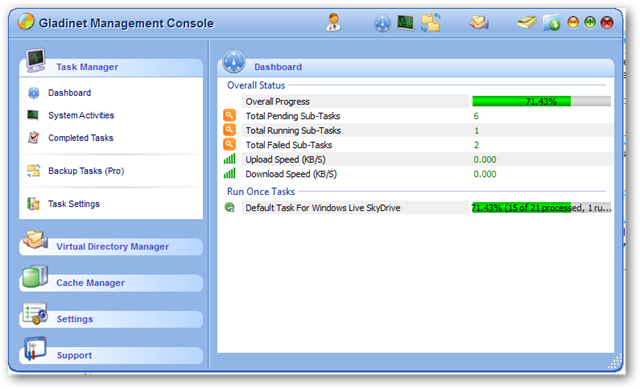Expand the Virtual Directory Manager section

(x=111, y=247)
